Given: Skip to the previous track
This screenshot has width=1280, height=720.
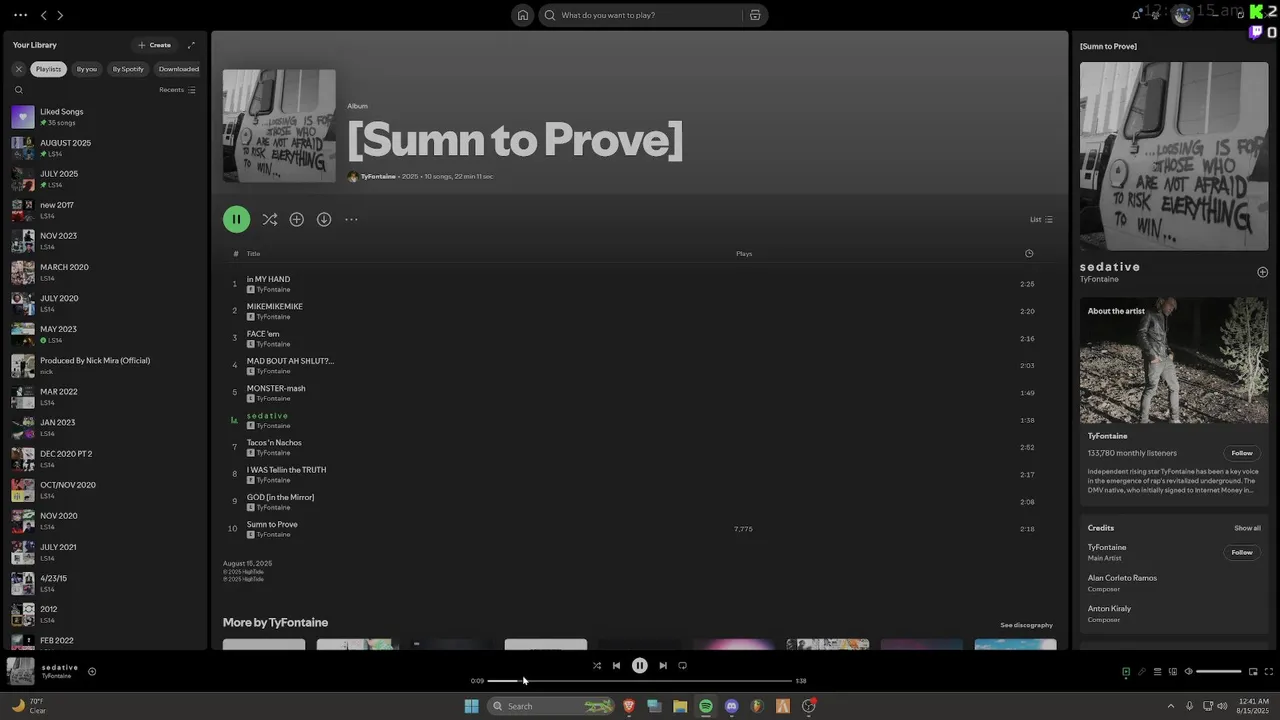Looking at the screenshot, I should (x=616, y=665).
